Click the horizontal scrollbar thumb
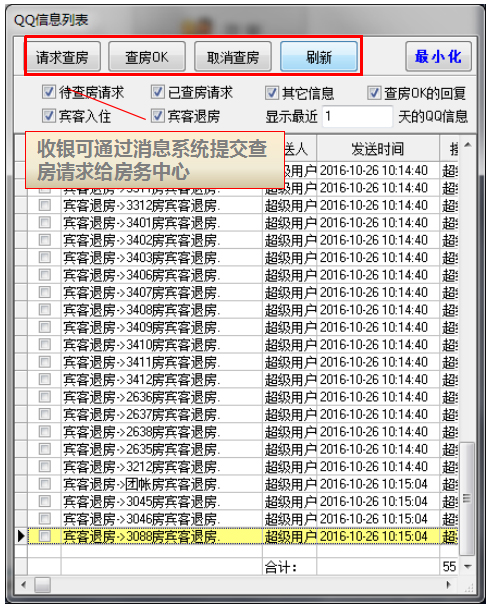This screenshot has width=495, height=611. tap(42, 585)
